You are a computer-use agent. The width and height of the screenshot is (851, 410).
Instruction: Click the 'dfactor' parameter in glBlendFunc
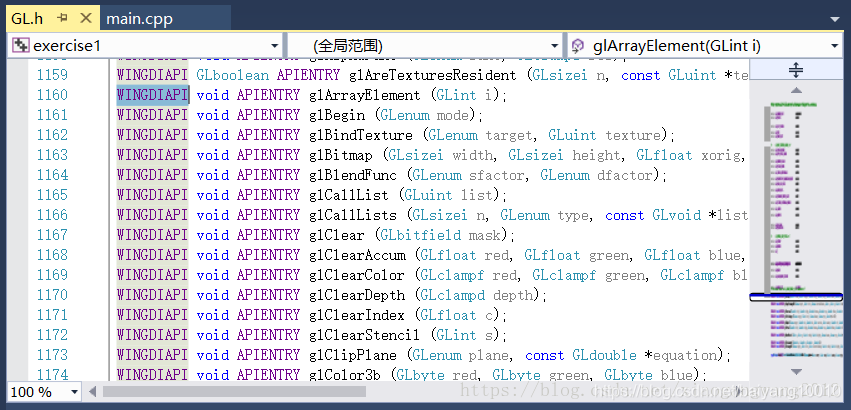(624, 175)
